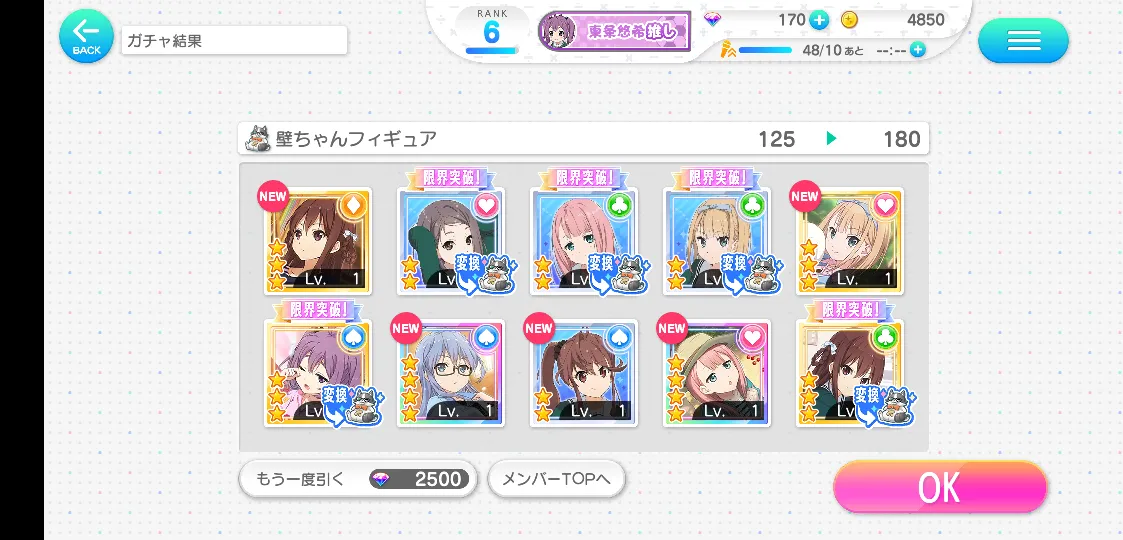Select the NEW glasses girl spade card

click(x=451, y=373)
